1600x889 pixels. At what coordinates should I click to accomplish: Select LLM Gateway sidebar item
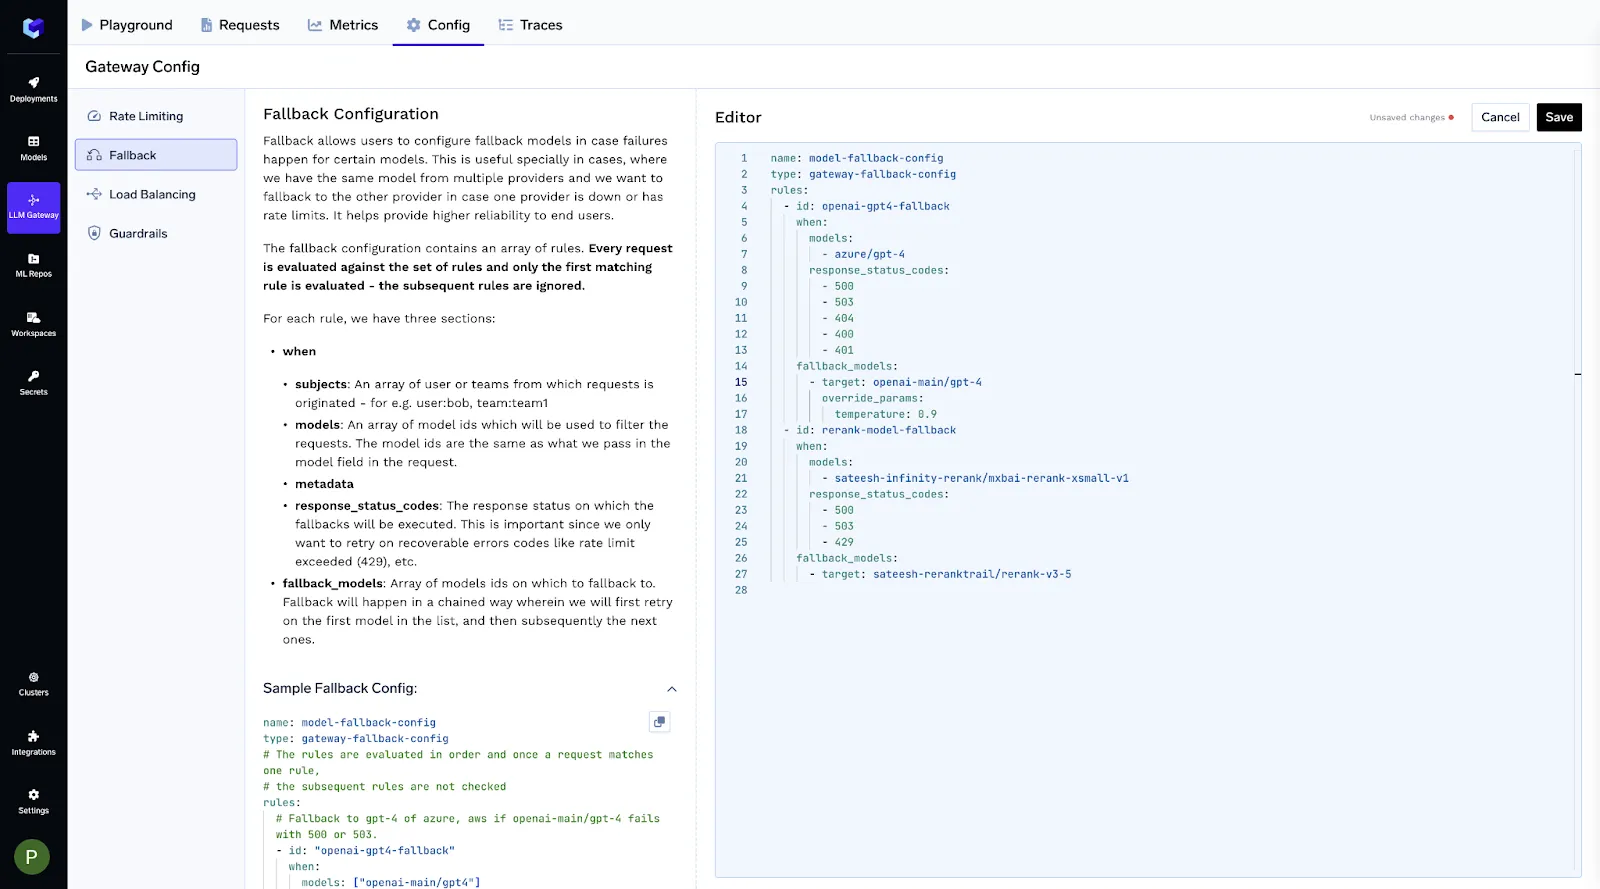[x=33, y=207]
